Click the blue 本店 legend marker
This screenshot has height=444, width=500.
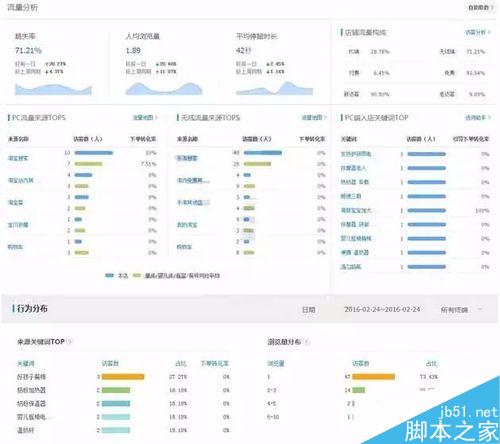tap(109, 275)
